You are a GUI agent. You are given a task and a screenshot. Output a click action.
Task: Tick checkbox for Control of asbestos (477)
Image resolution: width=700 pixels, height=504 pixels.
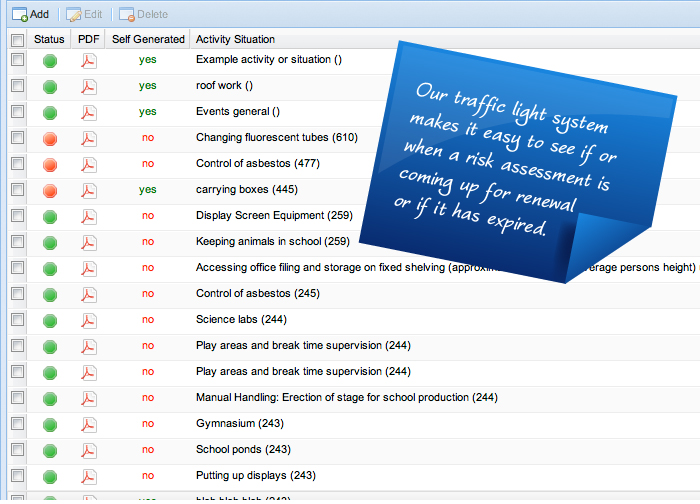[17, 163]
